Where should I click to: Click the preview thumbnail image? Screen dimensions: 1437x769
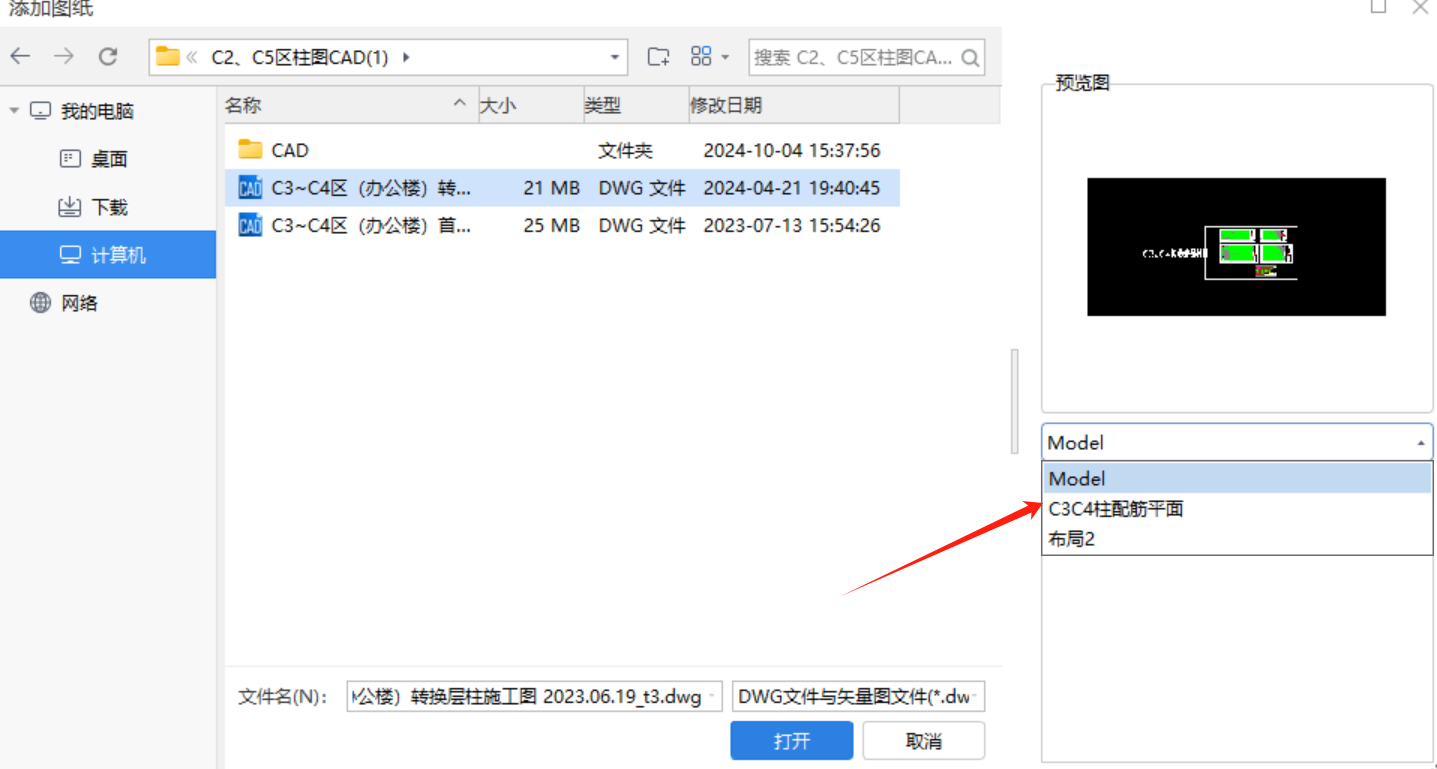click(1236, 247)
